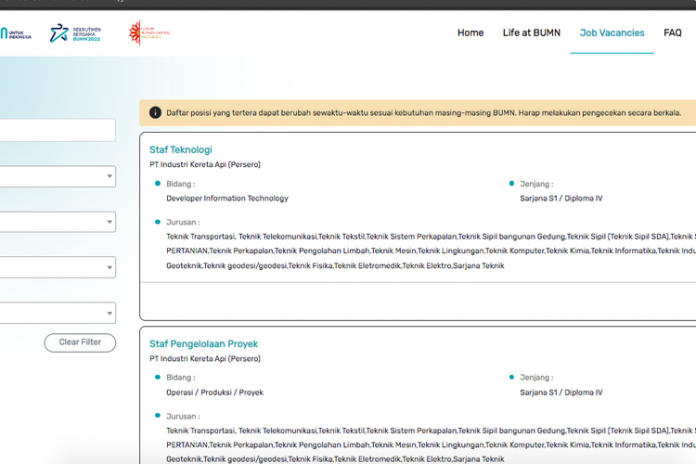Open the third filter dropdown in the sidebar
Viewport: 696px width, 464px height.
coord(56,267)
